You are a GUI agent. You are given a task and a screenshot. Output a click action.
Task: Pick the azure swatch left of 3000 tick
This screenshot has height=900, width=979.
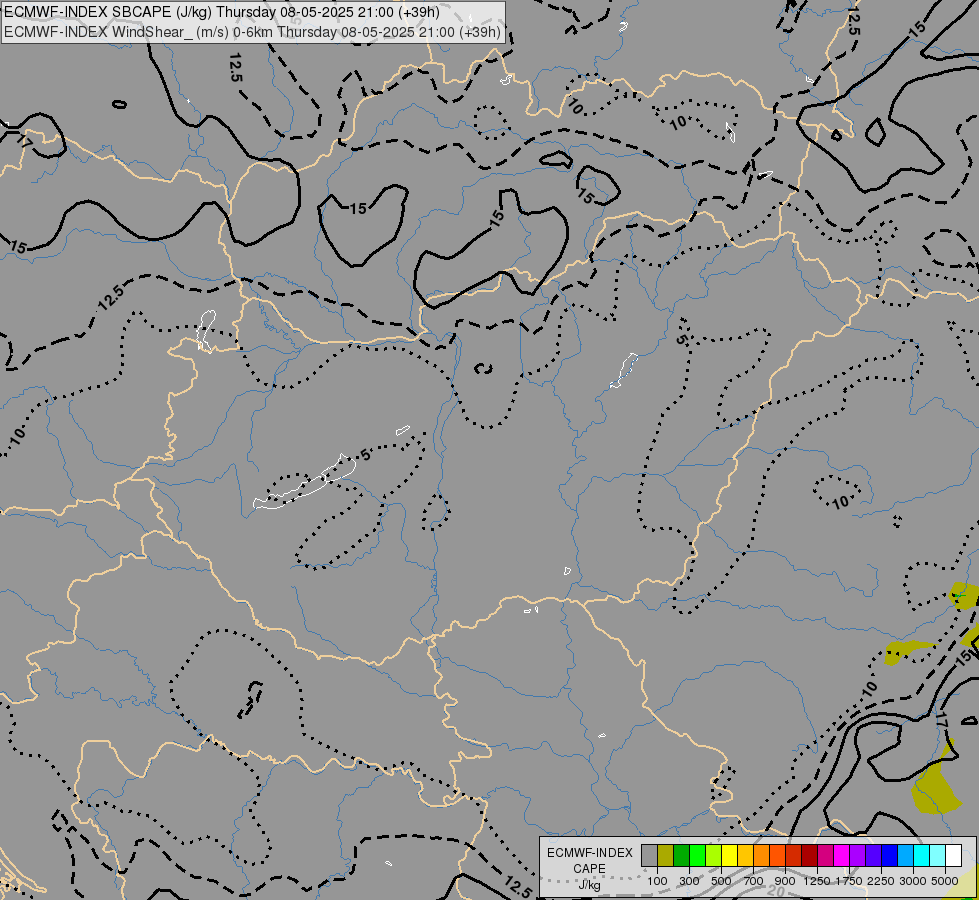(906, 856)
